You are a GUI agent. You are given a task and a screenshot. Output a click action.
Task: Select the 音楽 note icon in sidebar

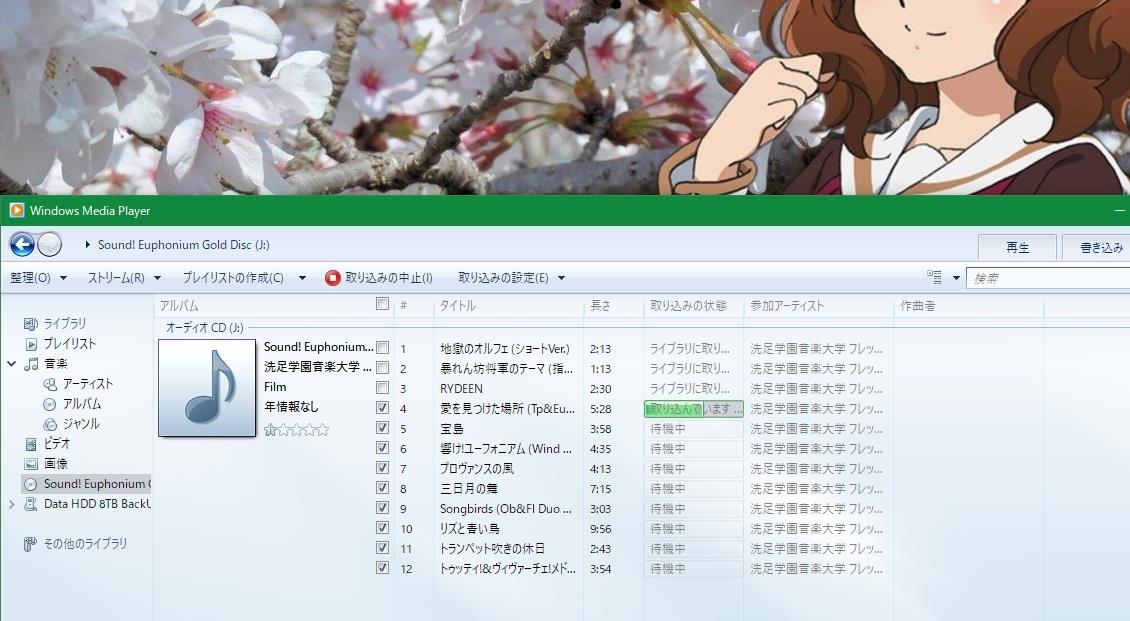click(31, 364)
